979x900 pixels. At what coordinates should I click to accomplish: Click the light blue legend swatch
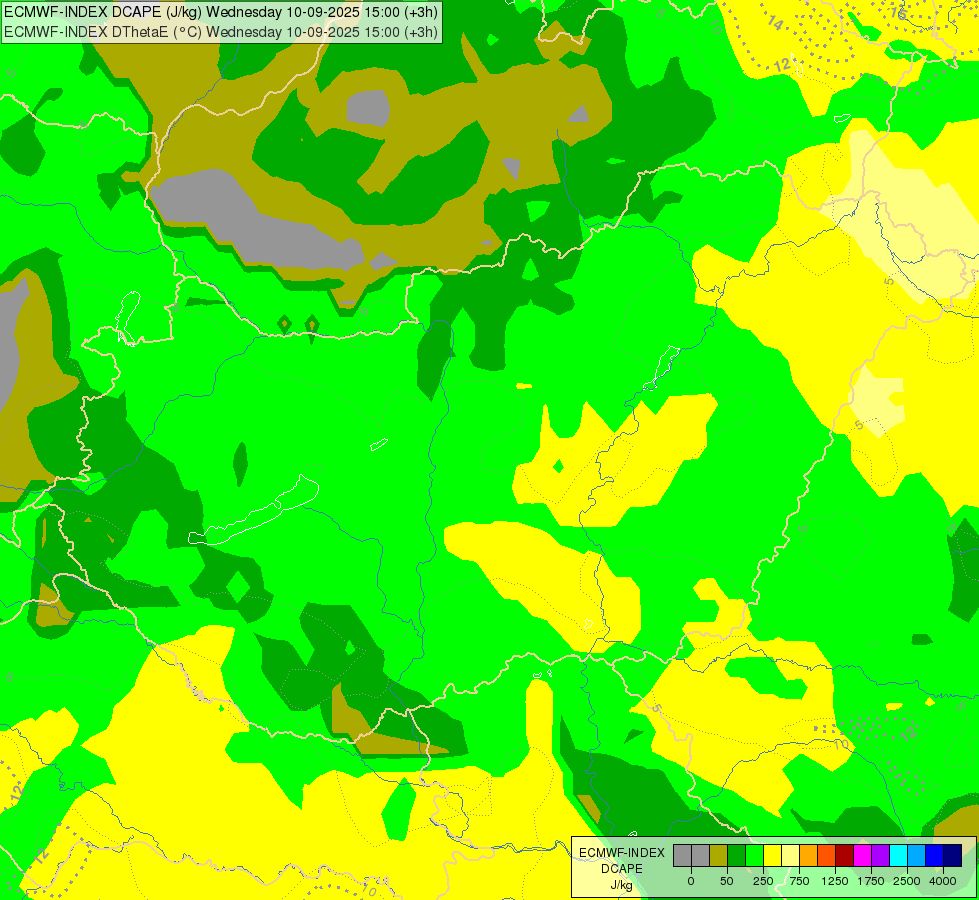point(917,856)
